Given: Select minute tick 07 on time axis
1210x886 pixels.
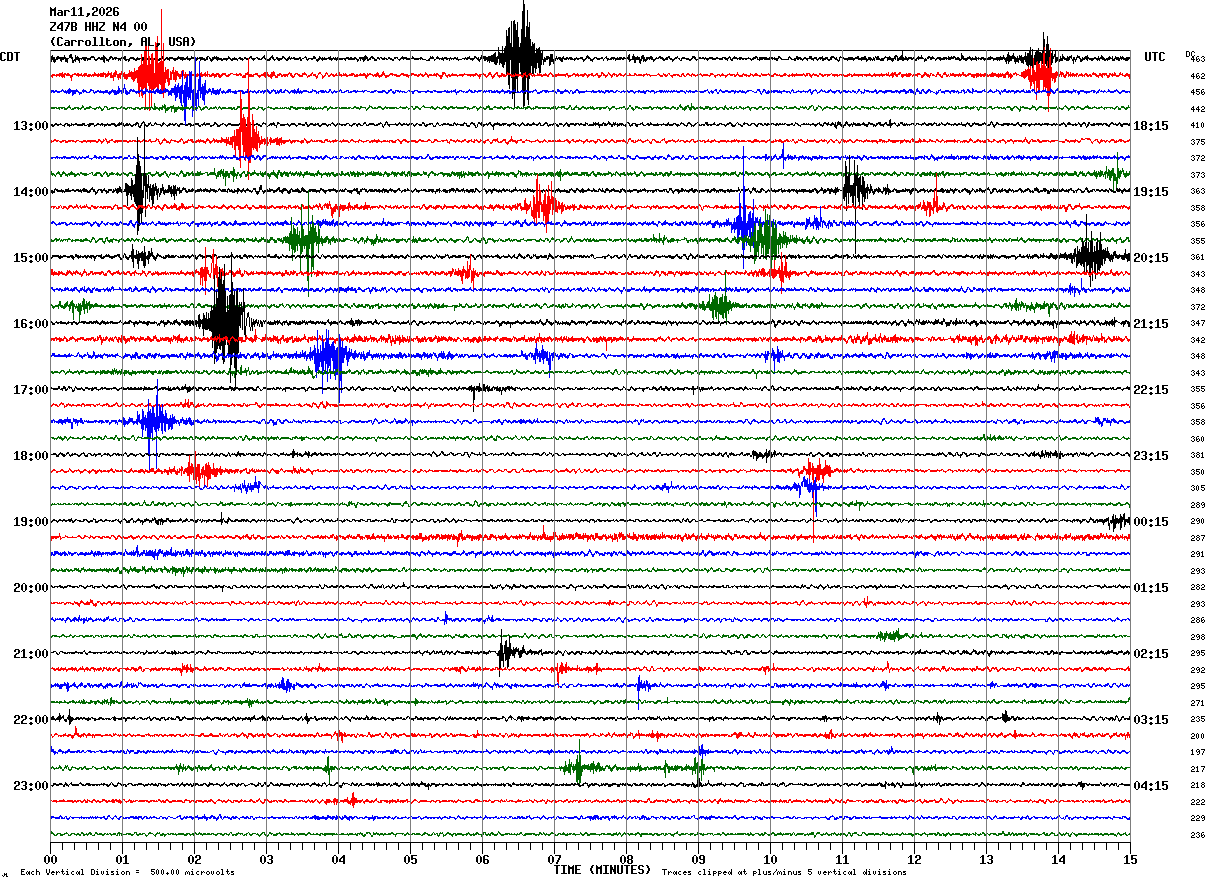Looking at the screenshot, I should coord(554,859).
